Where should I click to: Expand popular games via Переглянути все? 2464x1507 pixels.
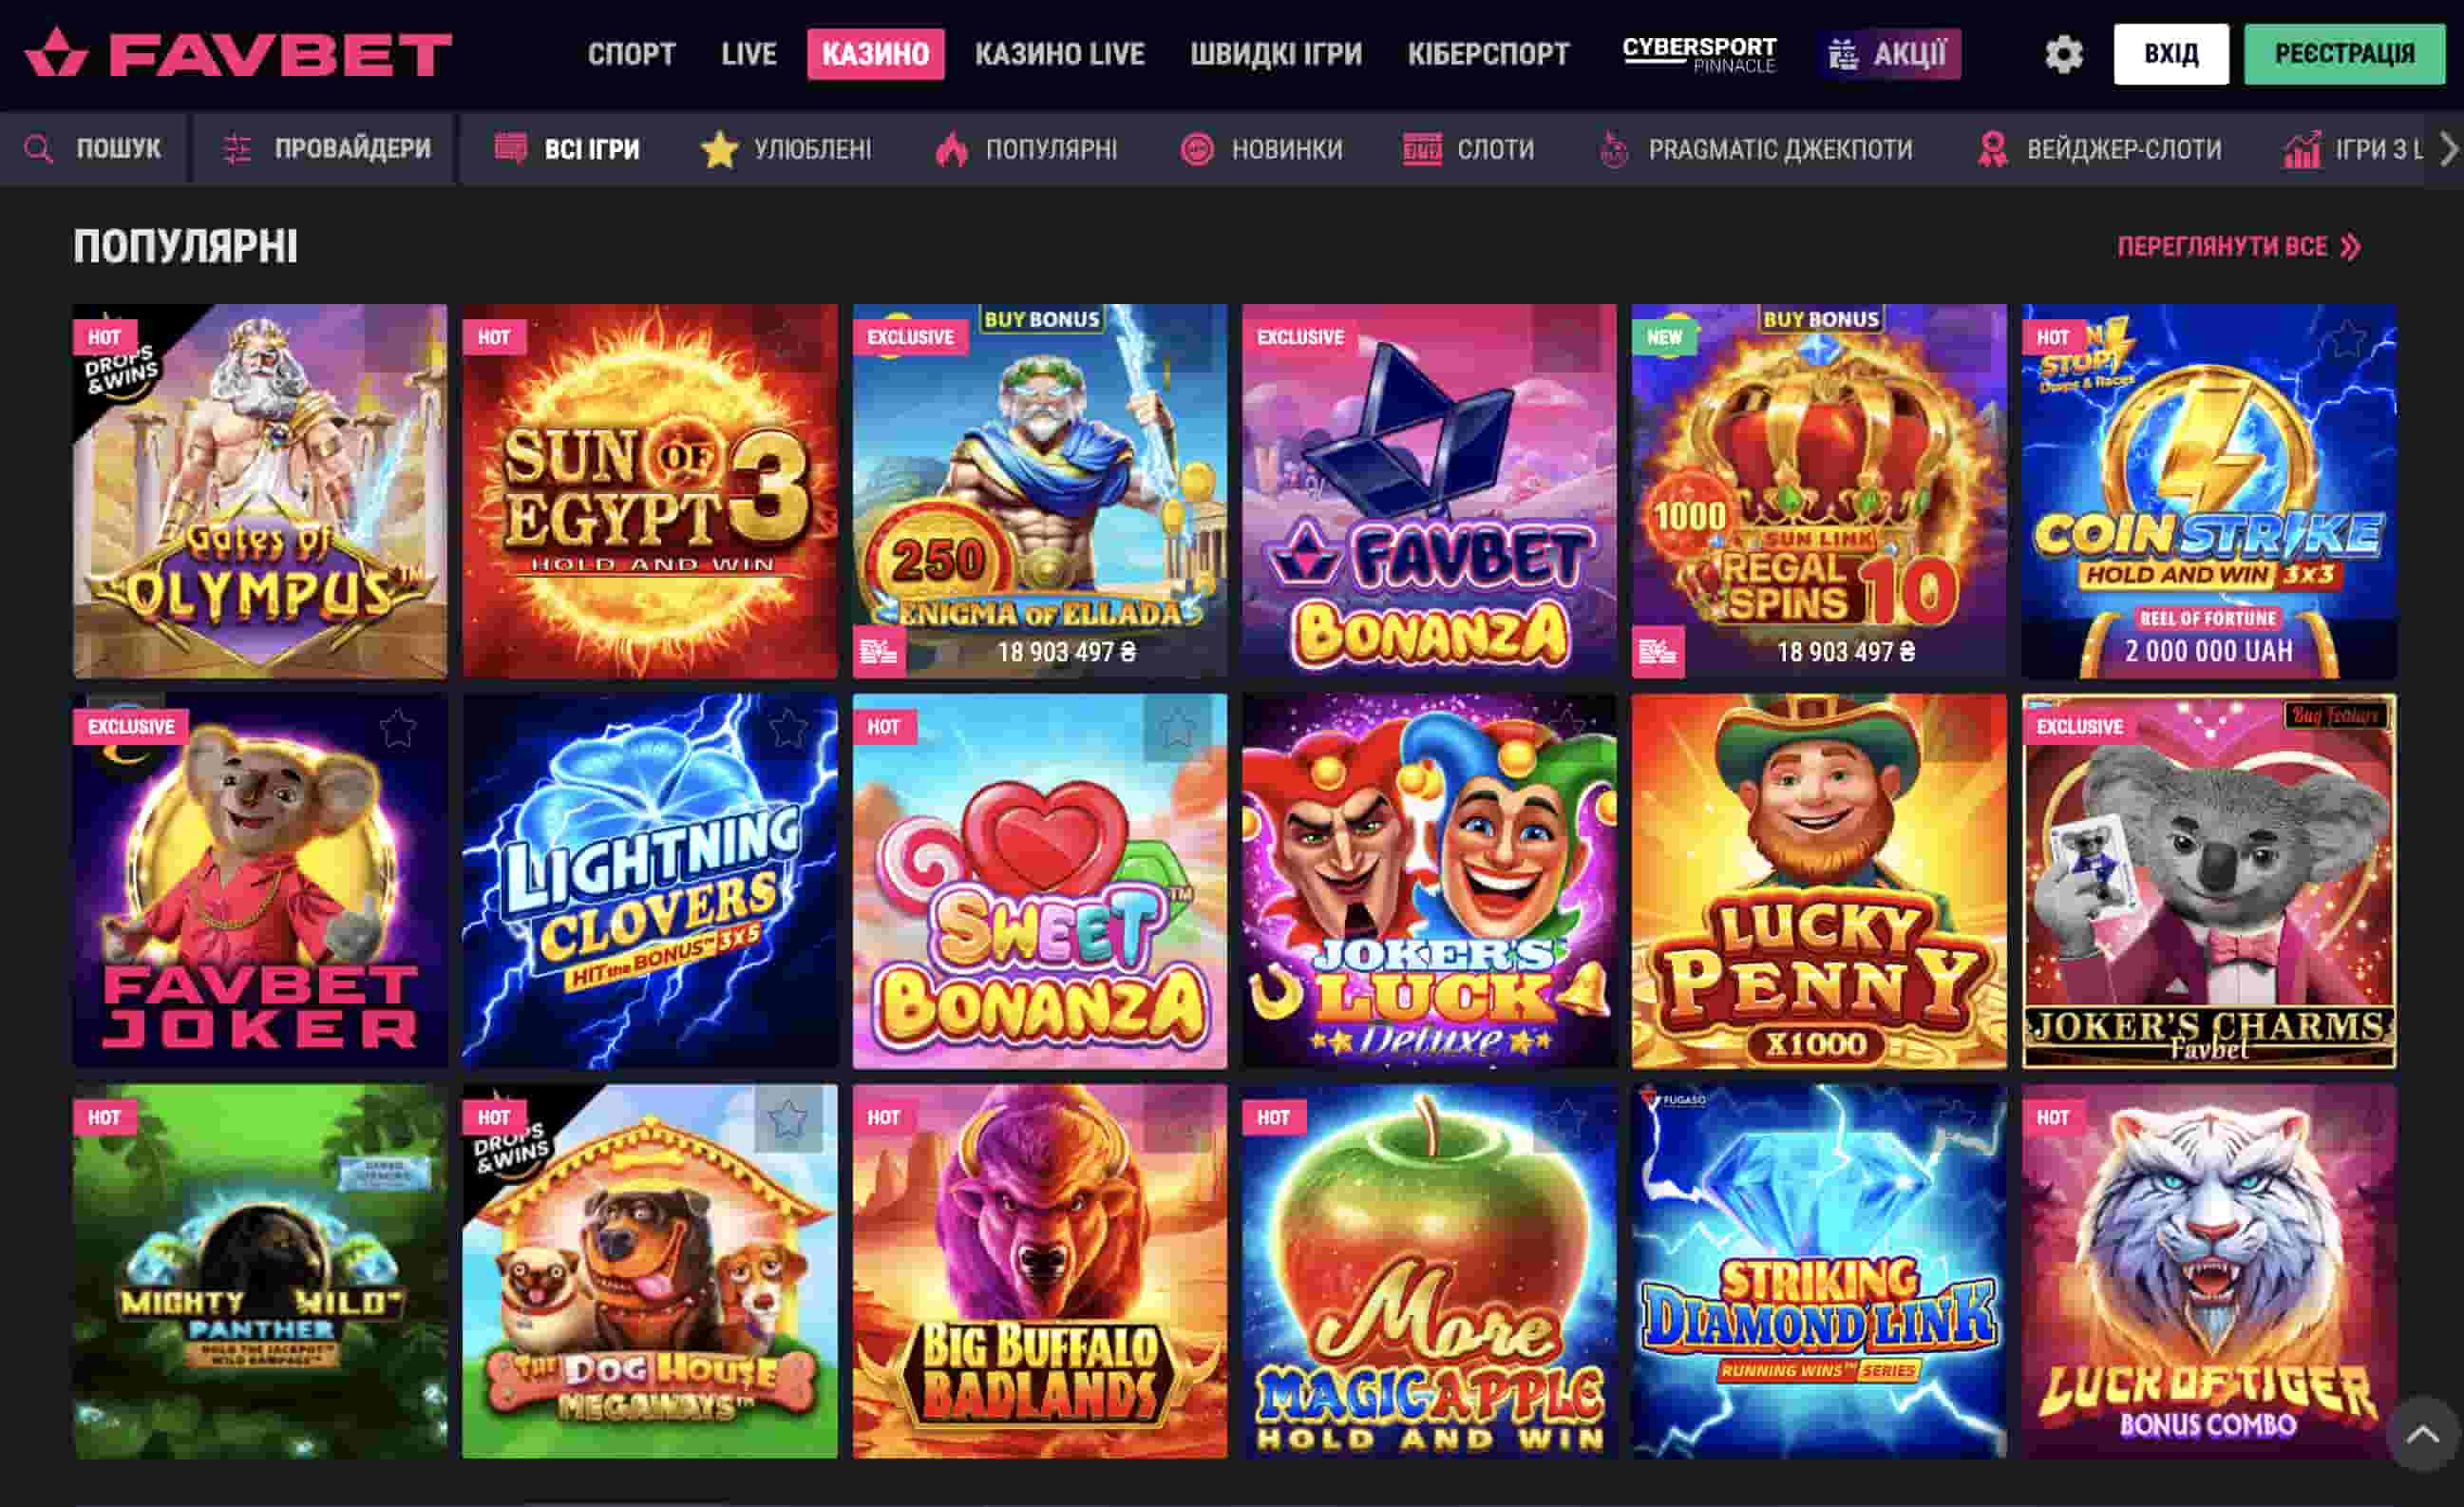click(x=2239, y=247)
